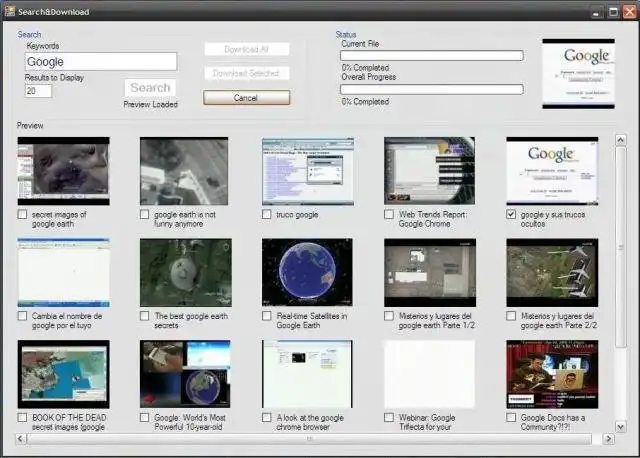Click the Results to Display number field
640x458 pixels.
click(x=38, y=91)
